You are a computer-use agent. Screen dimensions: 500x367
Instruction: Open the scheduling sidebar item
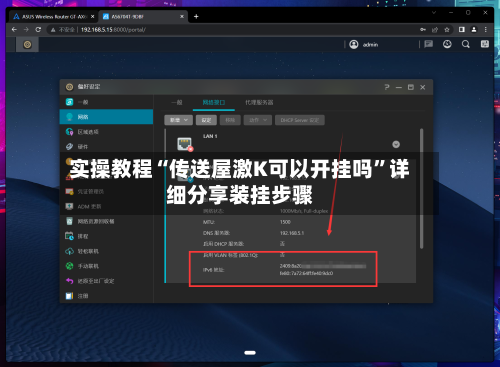click(106, 236)
